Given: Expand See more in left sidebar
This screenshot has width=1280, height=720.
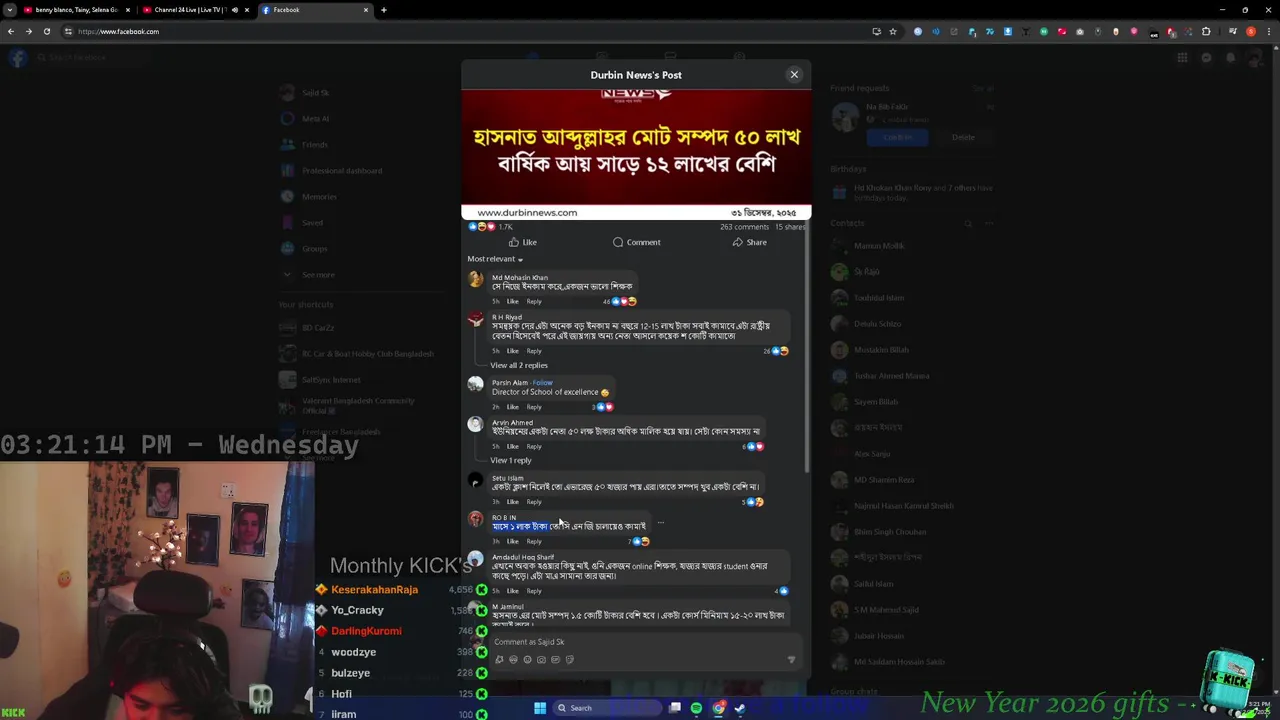Looking at the screenshot, I should 318,274.
